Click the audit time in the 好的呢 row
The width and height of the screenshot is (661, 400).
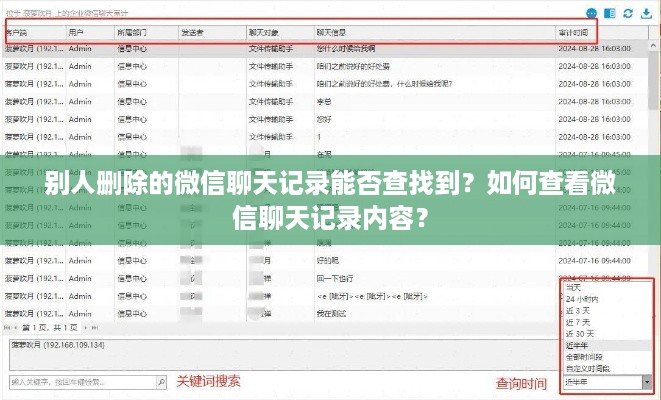coord(594,261)
